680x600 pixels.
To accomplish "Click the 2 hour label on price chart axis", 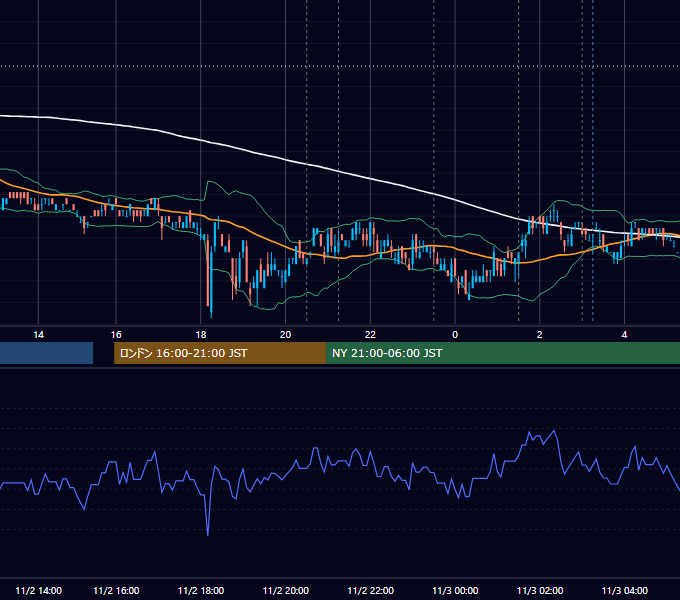I will (539, 335).
